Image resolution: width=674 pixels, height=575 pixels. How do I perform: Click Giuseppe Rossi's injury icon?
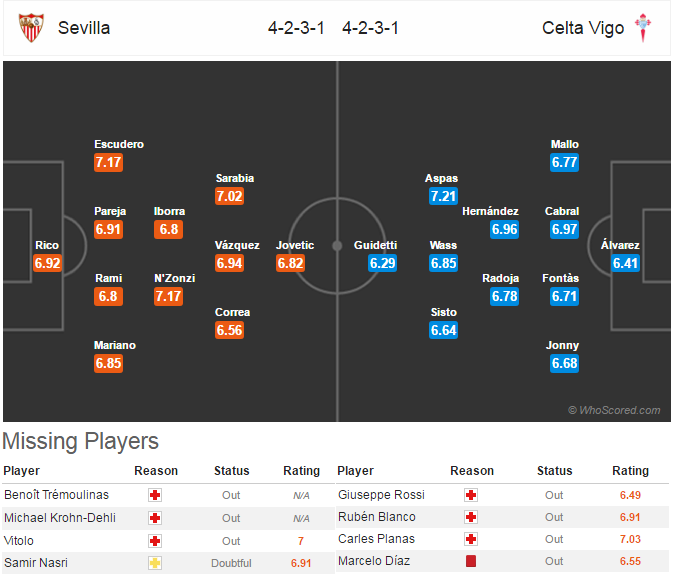point(471,495)
